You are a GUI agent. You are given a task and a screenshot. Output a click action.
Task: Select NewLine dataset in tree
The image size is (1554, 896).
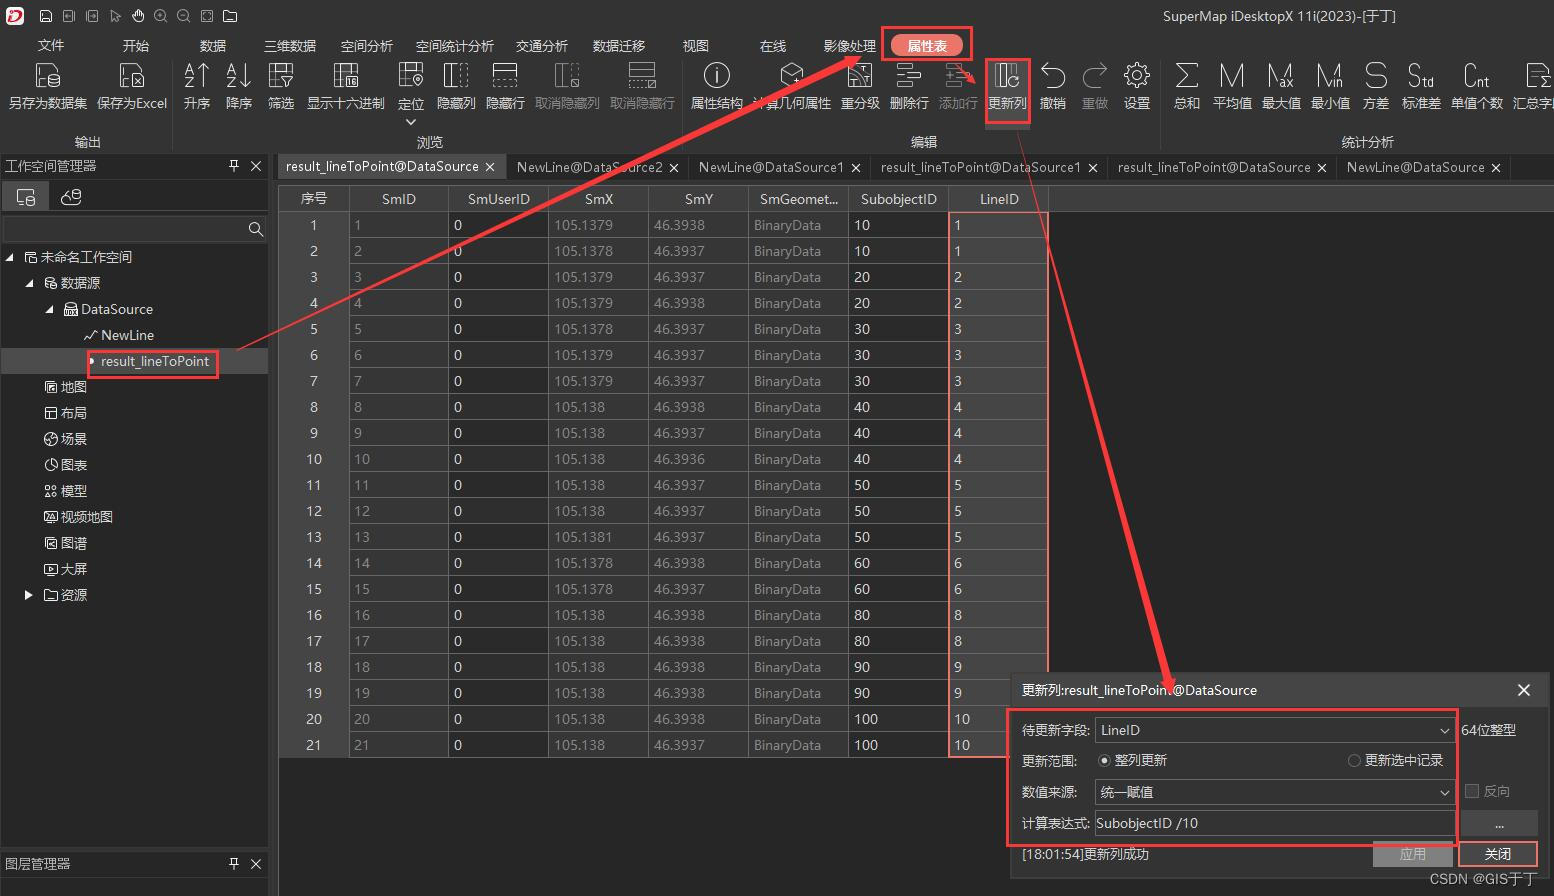point(128,335)
